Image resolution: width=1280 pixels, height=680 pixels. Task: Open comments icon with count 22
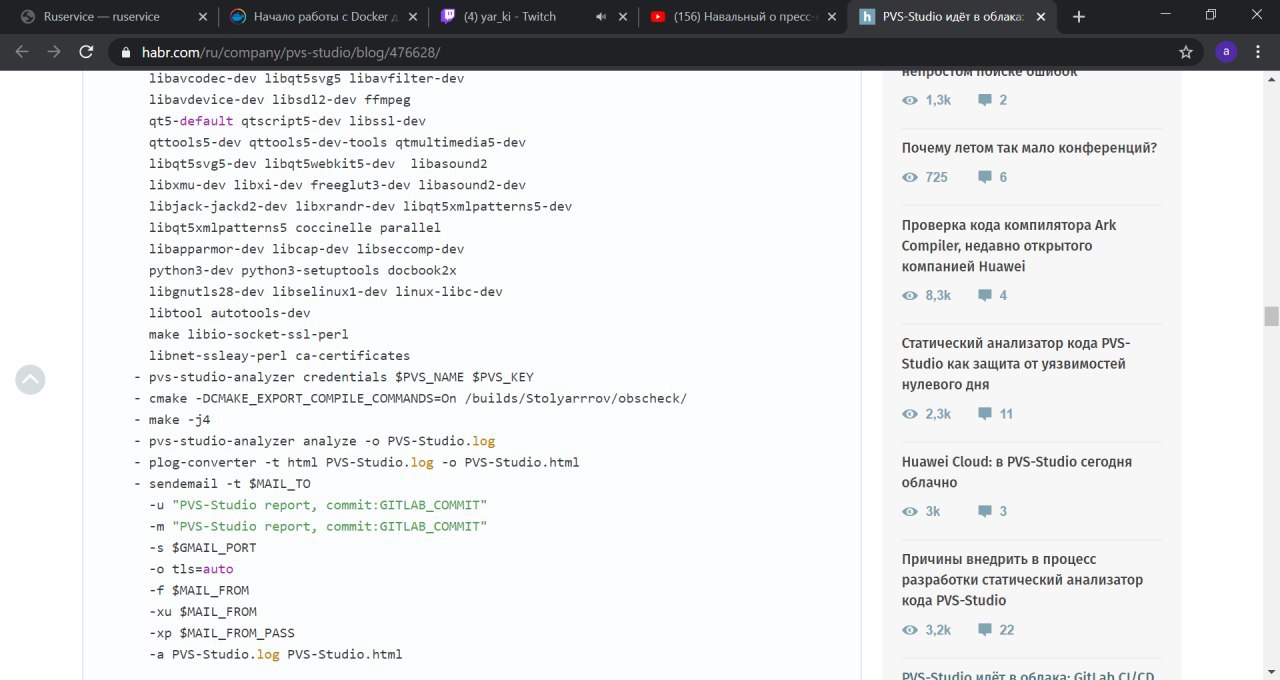985,630
